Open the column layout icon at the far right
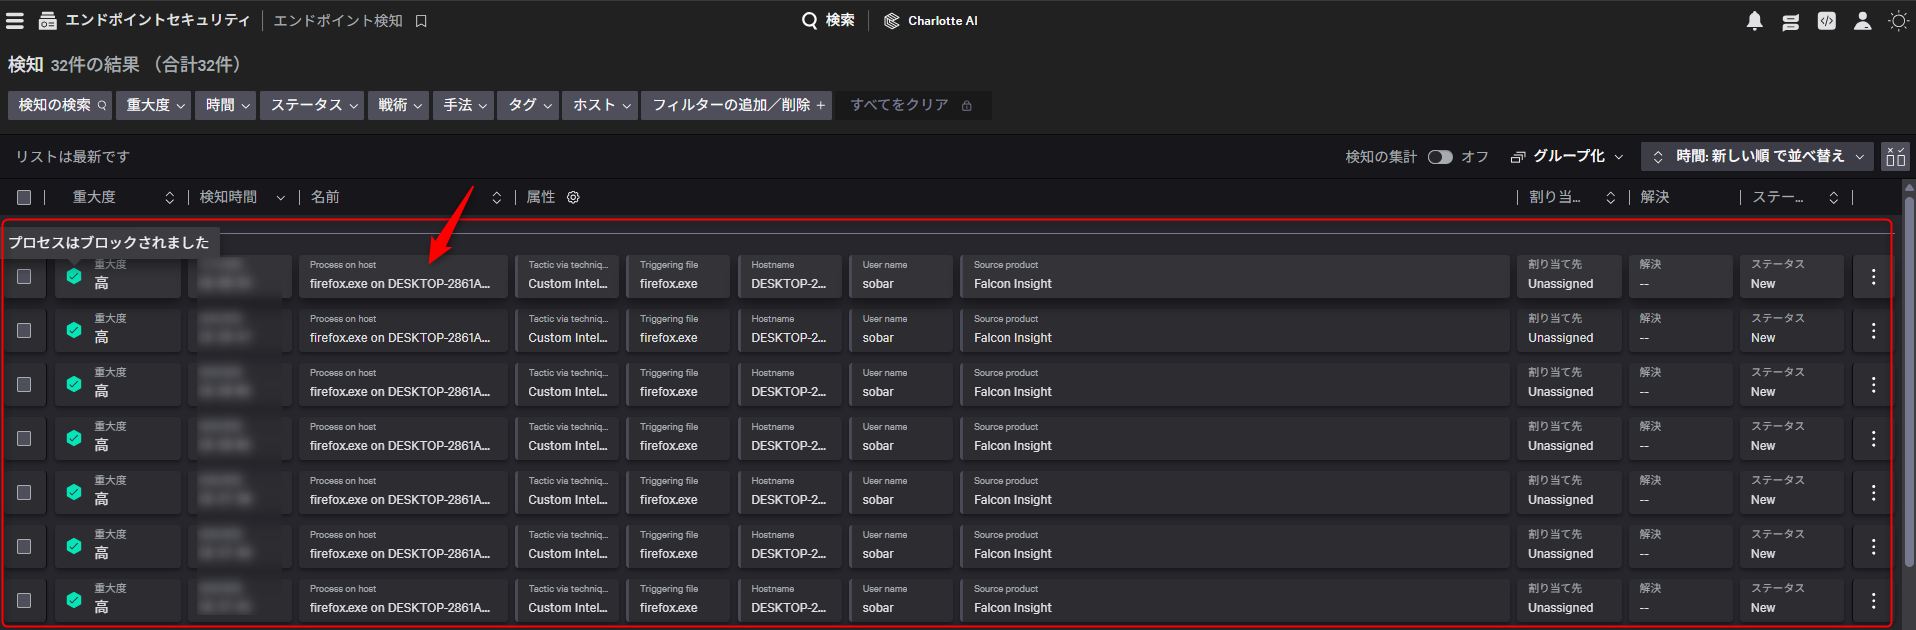This screenshot has height=630, width=1916. [x=1895, y=157]
